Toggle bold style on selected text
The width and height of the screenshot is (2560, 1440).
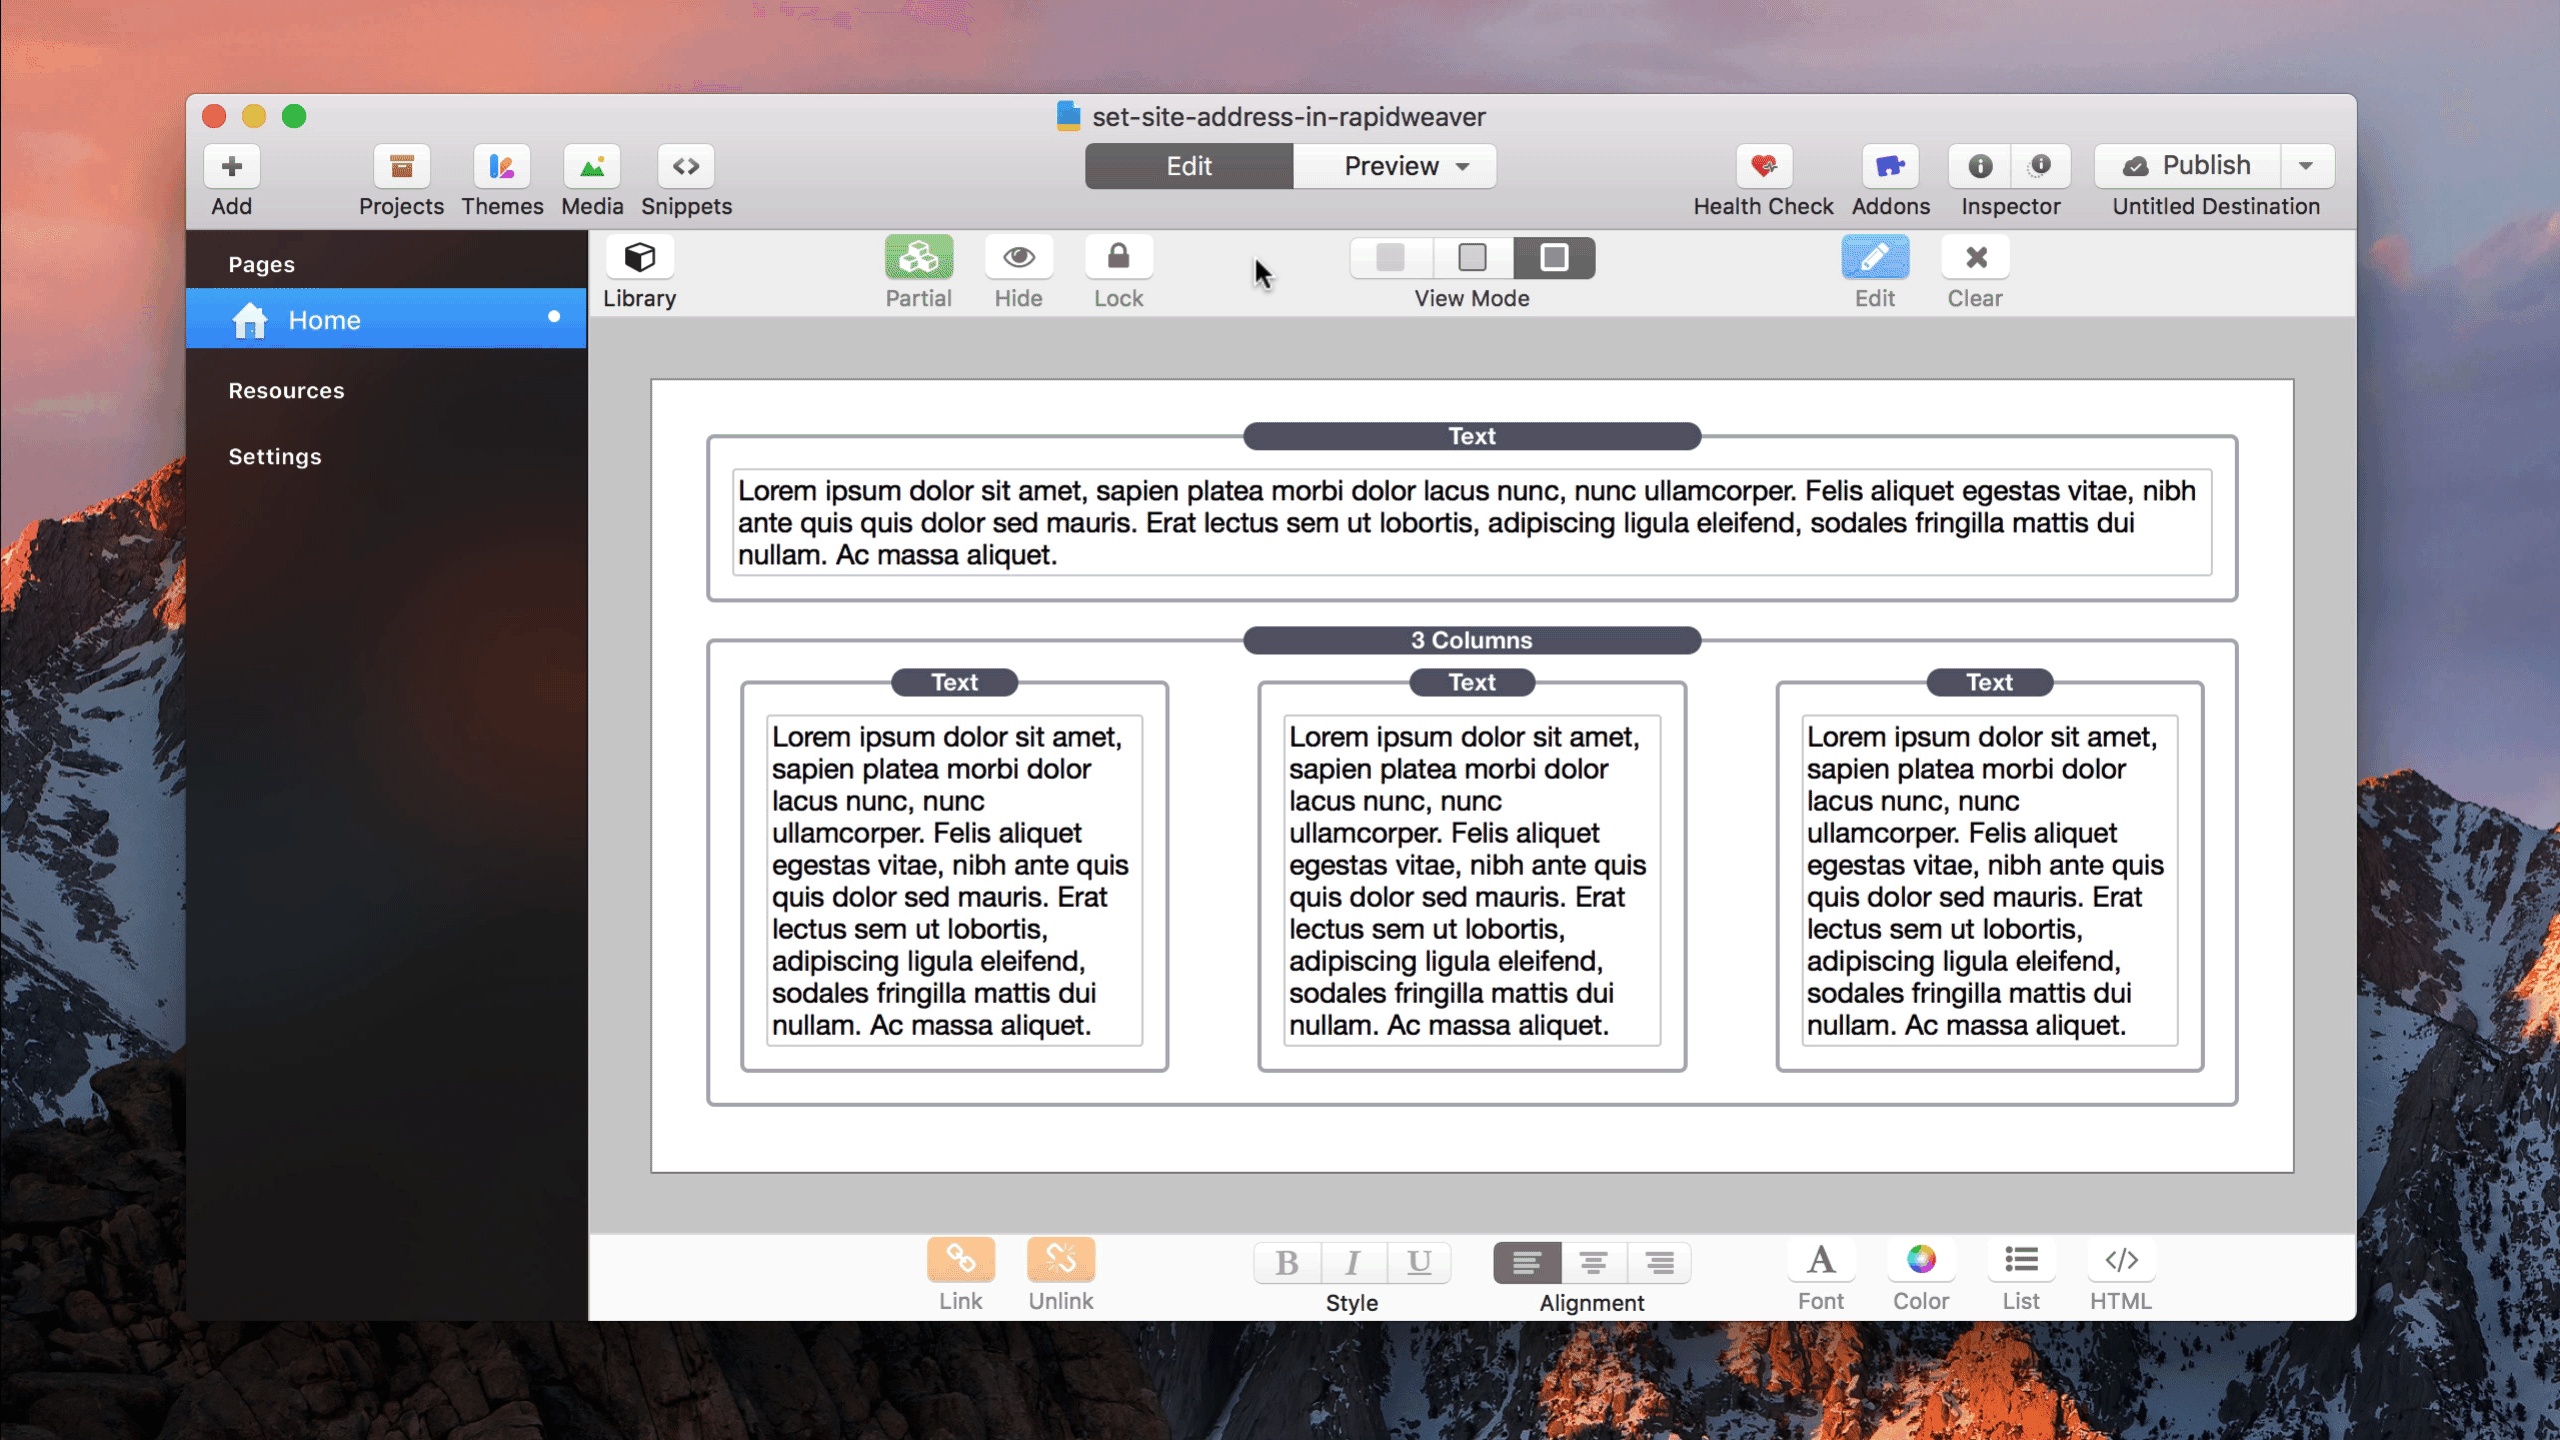pyautogui.click(x=1285, y=1261)
